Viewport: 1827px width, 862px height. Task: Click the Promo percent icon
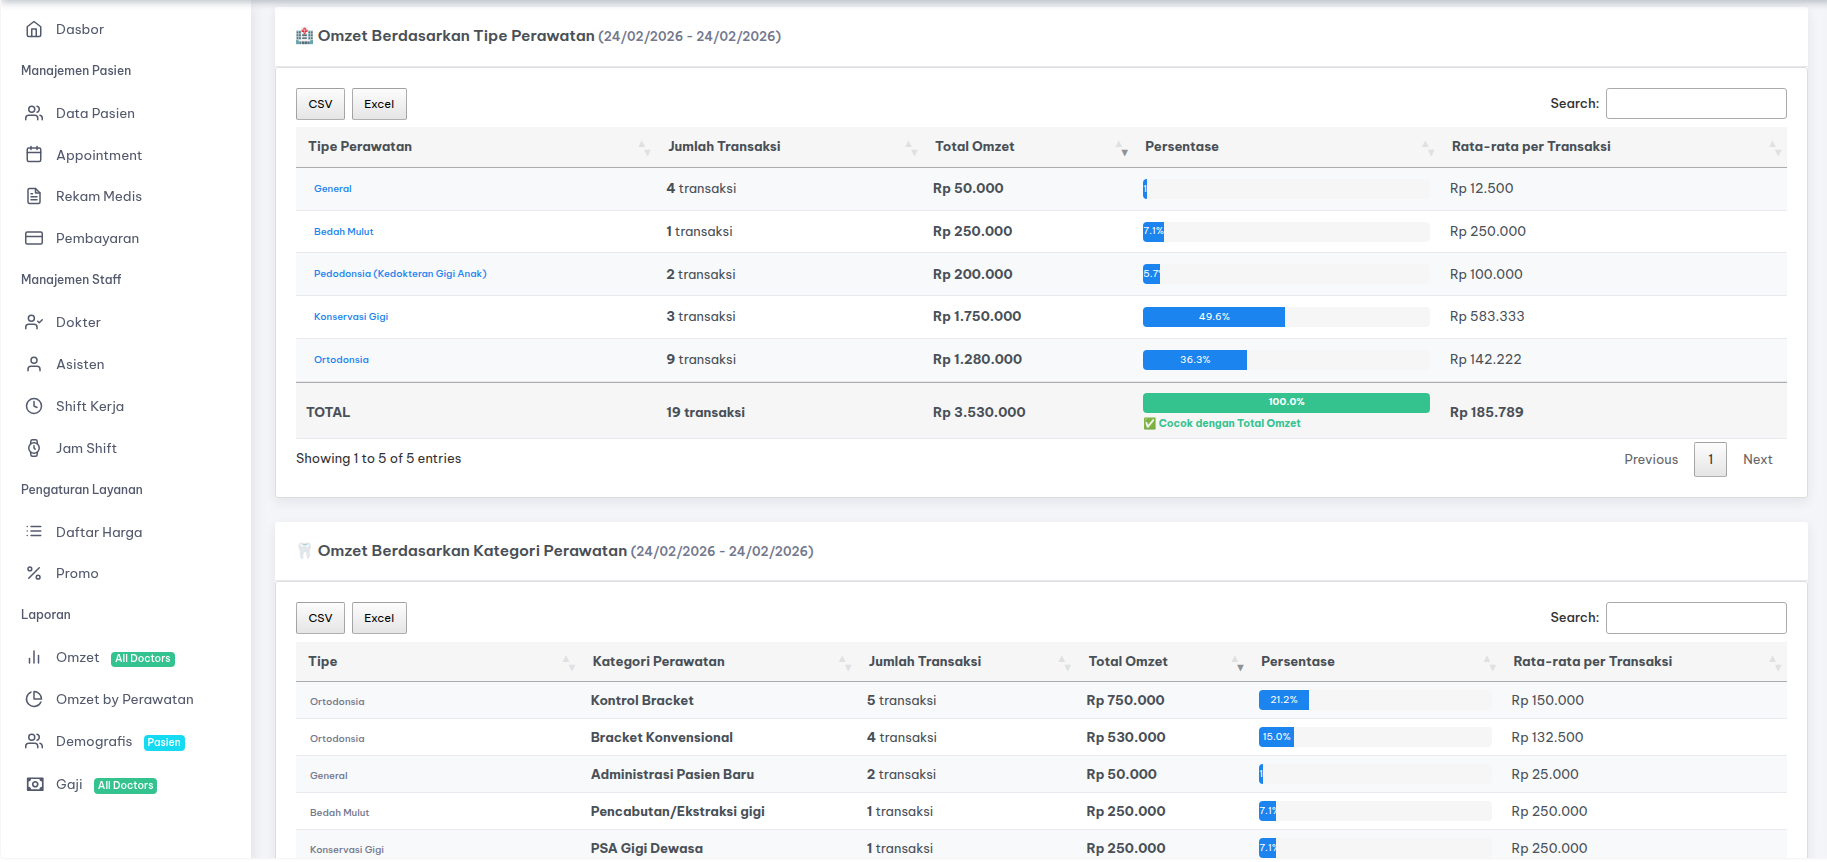pyautogui.click(x=34, y=573)
